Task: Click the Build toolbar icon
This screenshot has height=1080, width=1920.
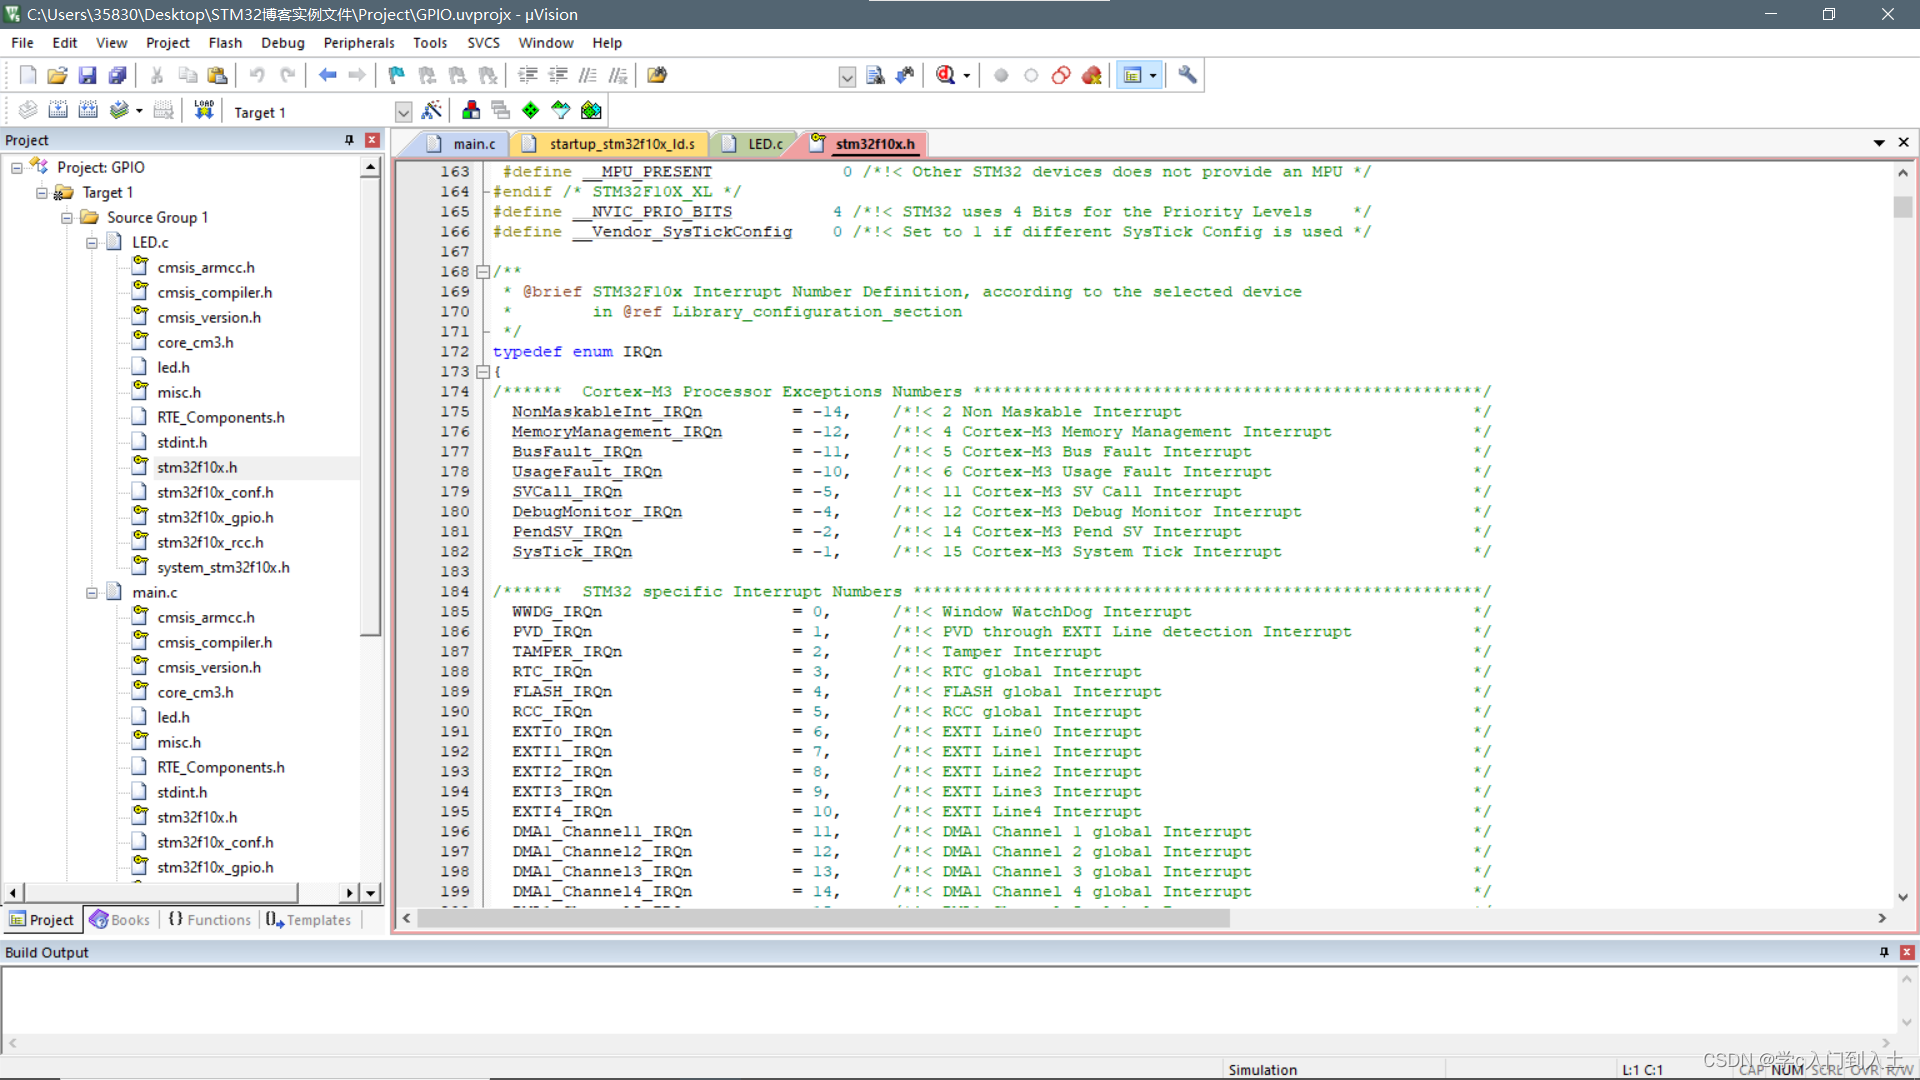Action: [58, 110]
